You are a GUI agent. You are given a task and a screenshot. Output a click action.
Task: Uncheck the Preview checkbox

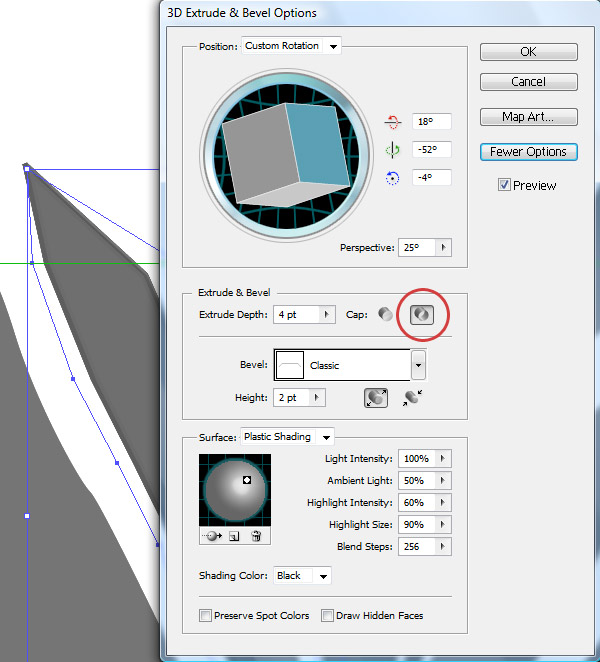point(504,185)
